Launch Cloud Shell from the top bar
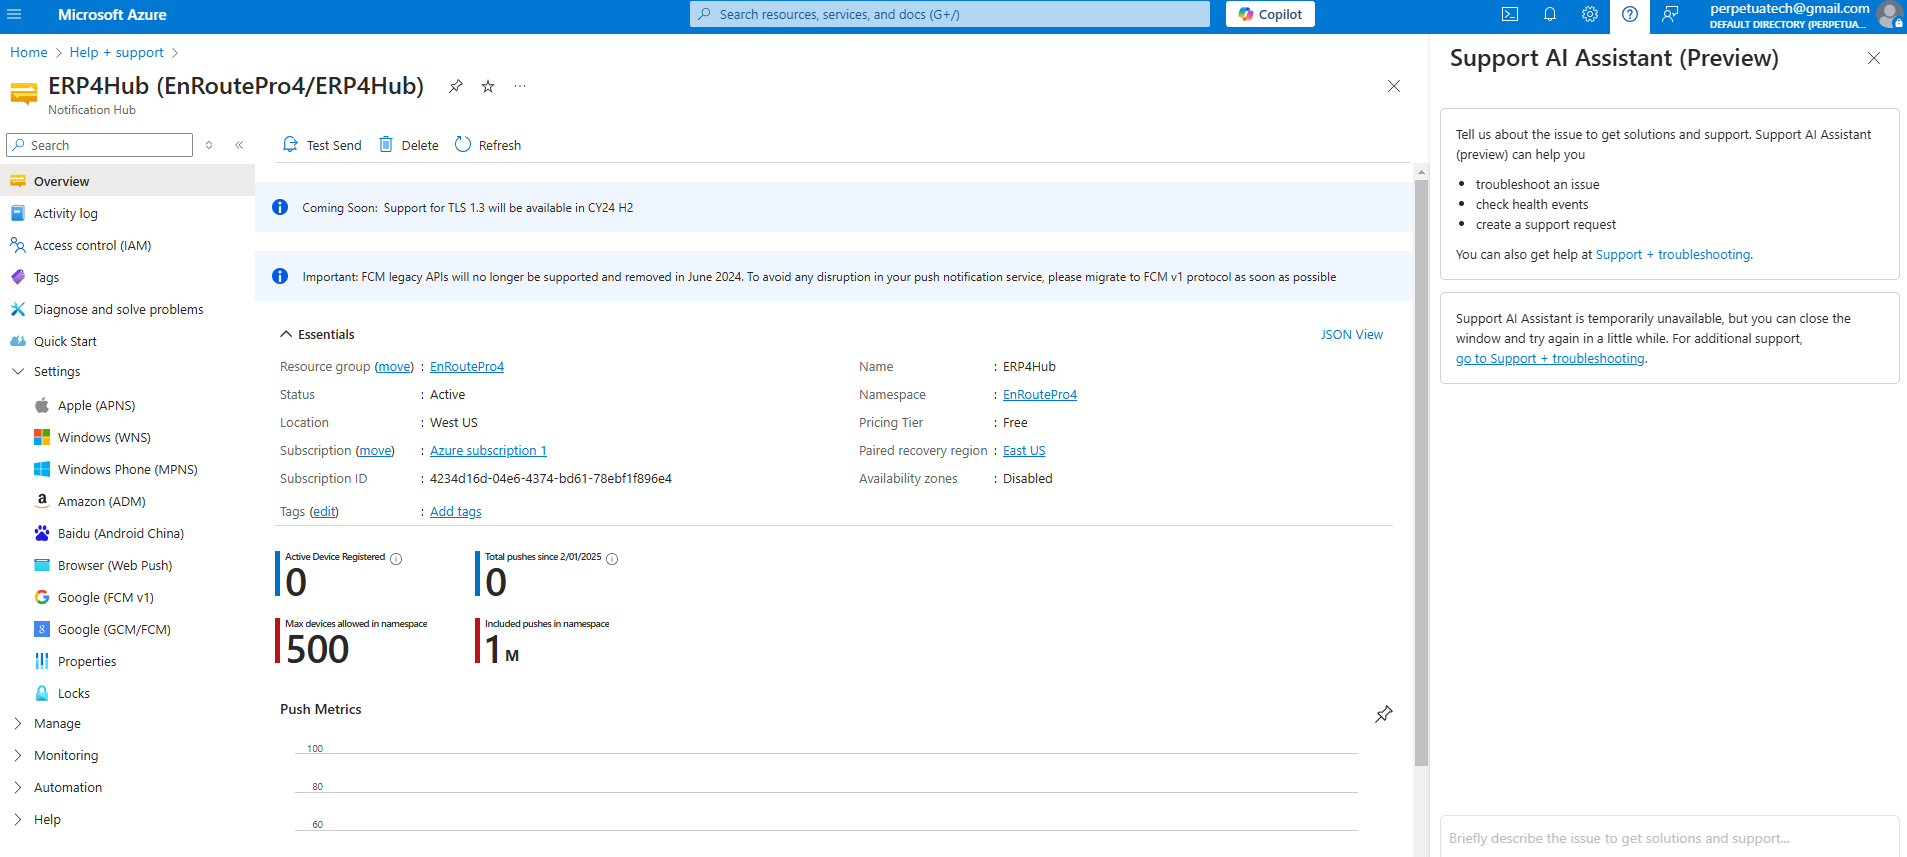The width and height of the screenshot is (1907, 857). pos(1510,14)
